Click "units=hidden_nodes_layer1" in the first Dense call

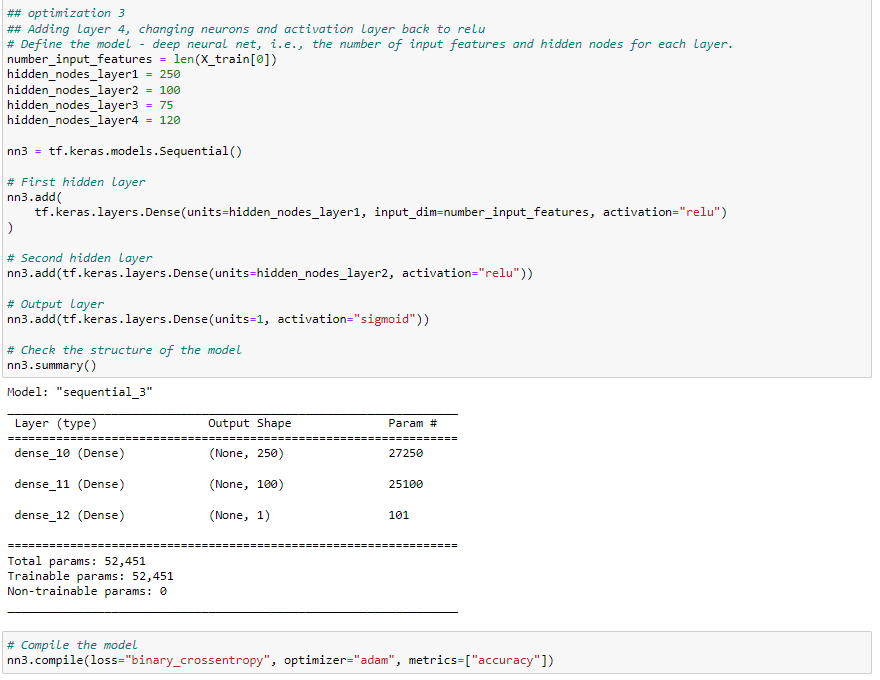click(273, 213)
